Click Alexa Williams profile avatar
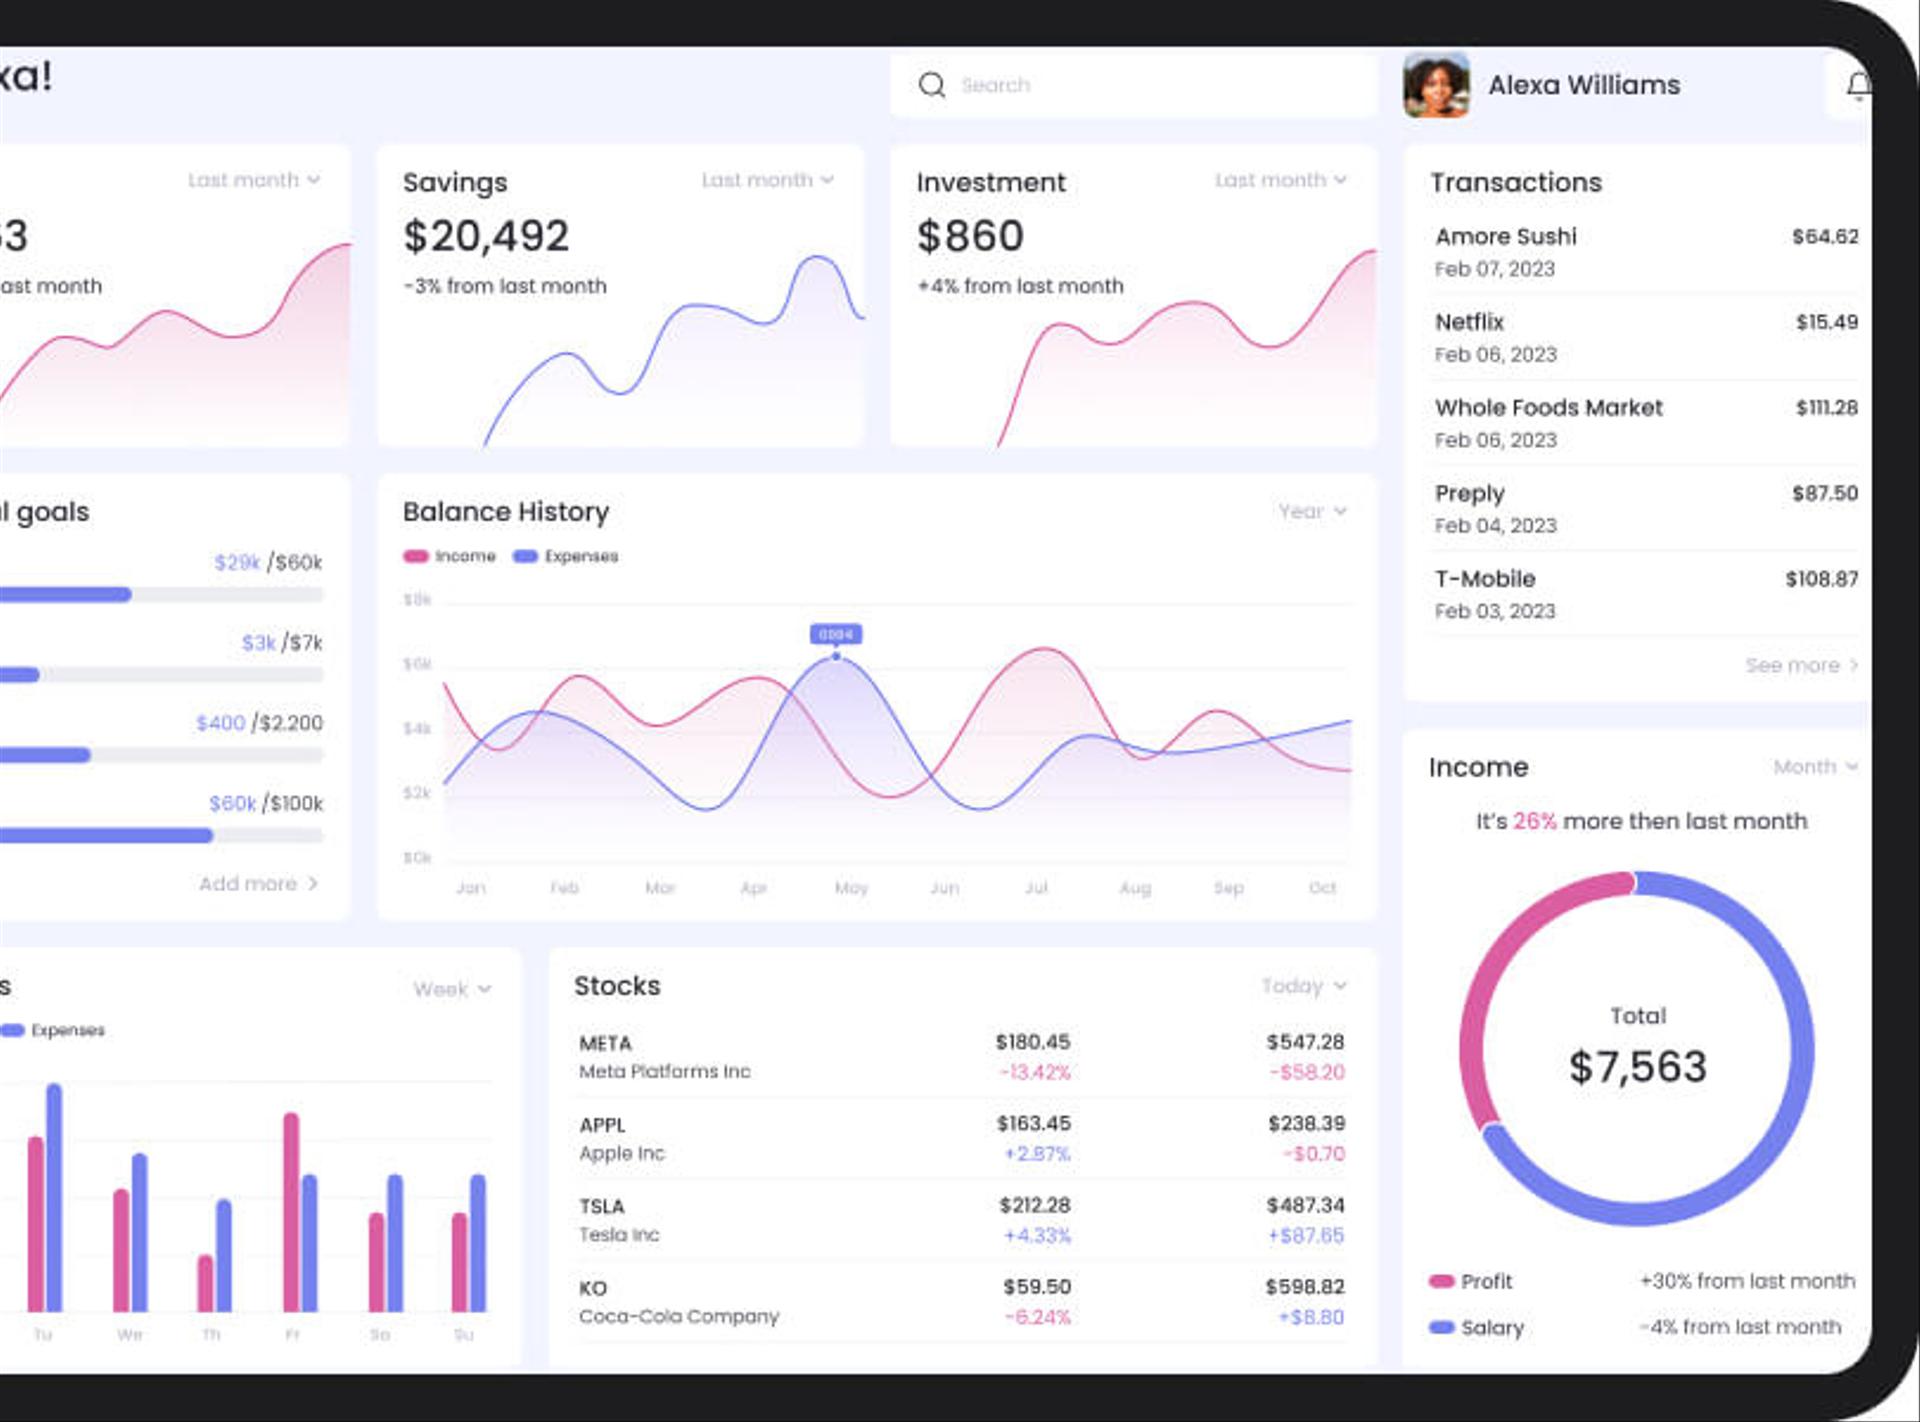The image size is (1920, 1422). pyautogui.click(x=1436, y=85)
